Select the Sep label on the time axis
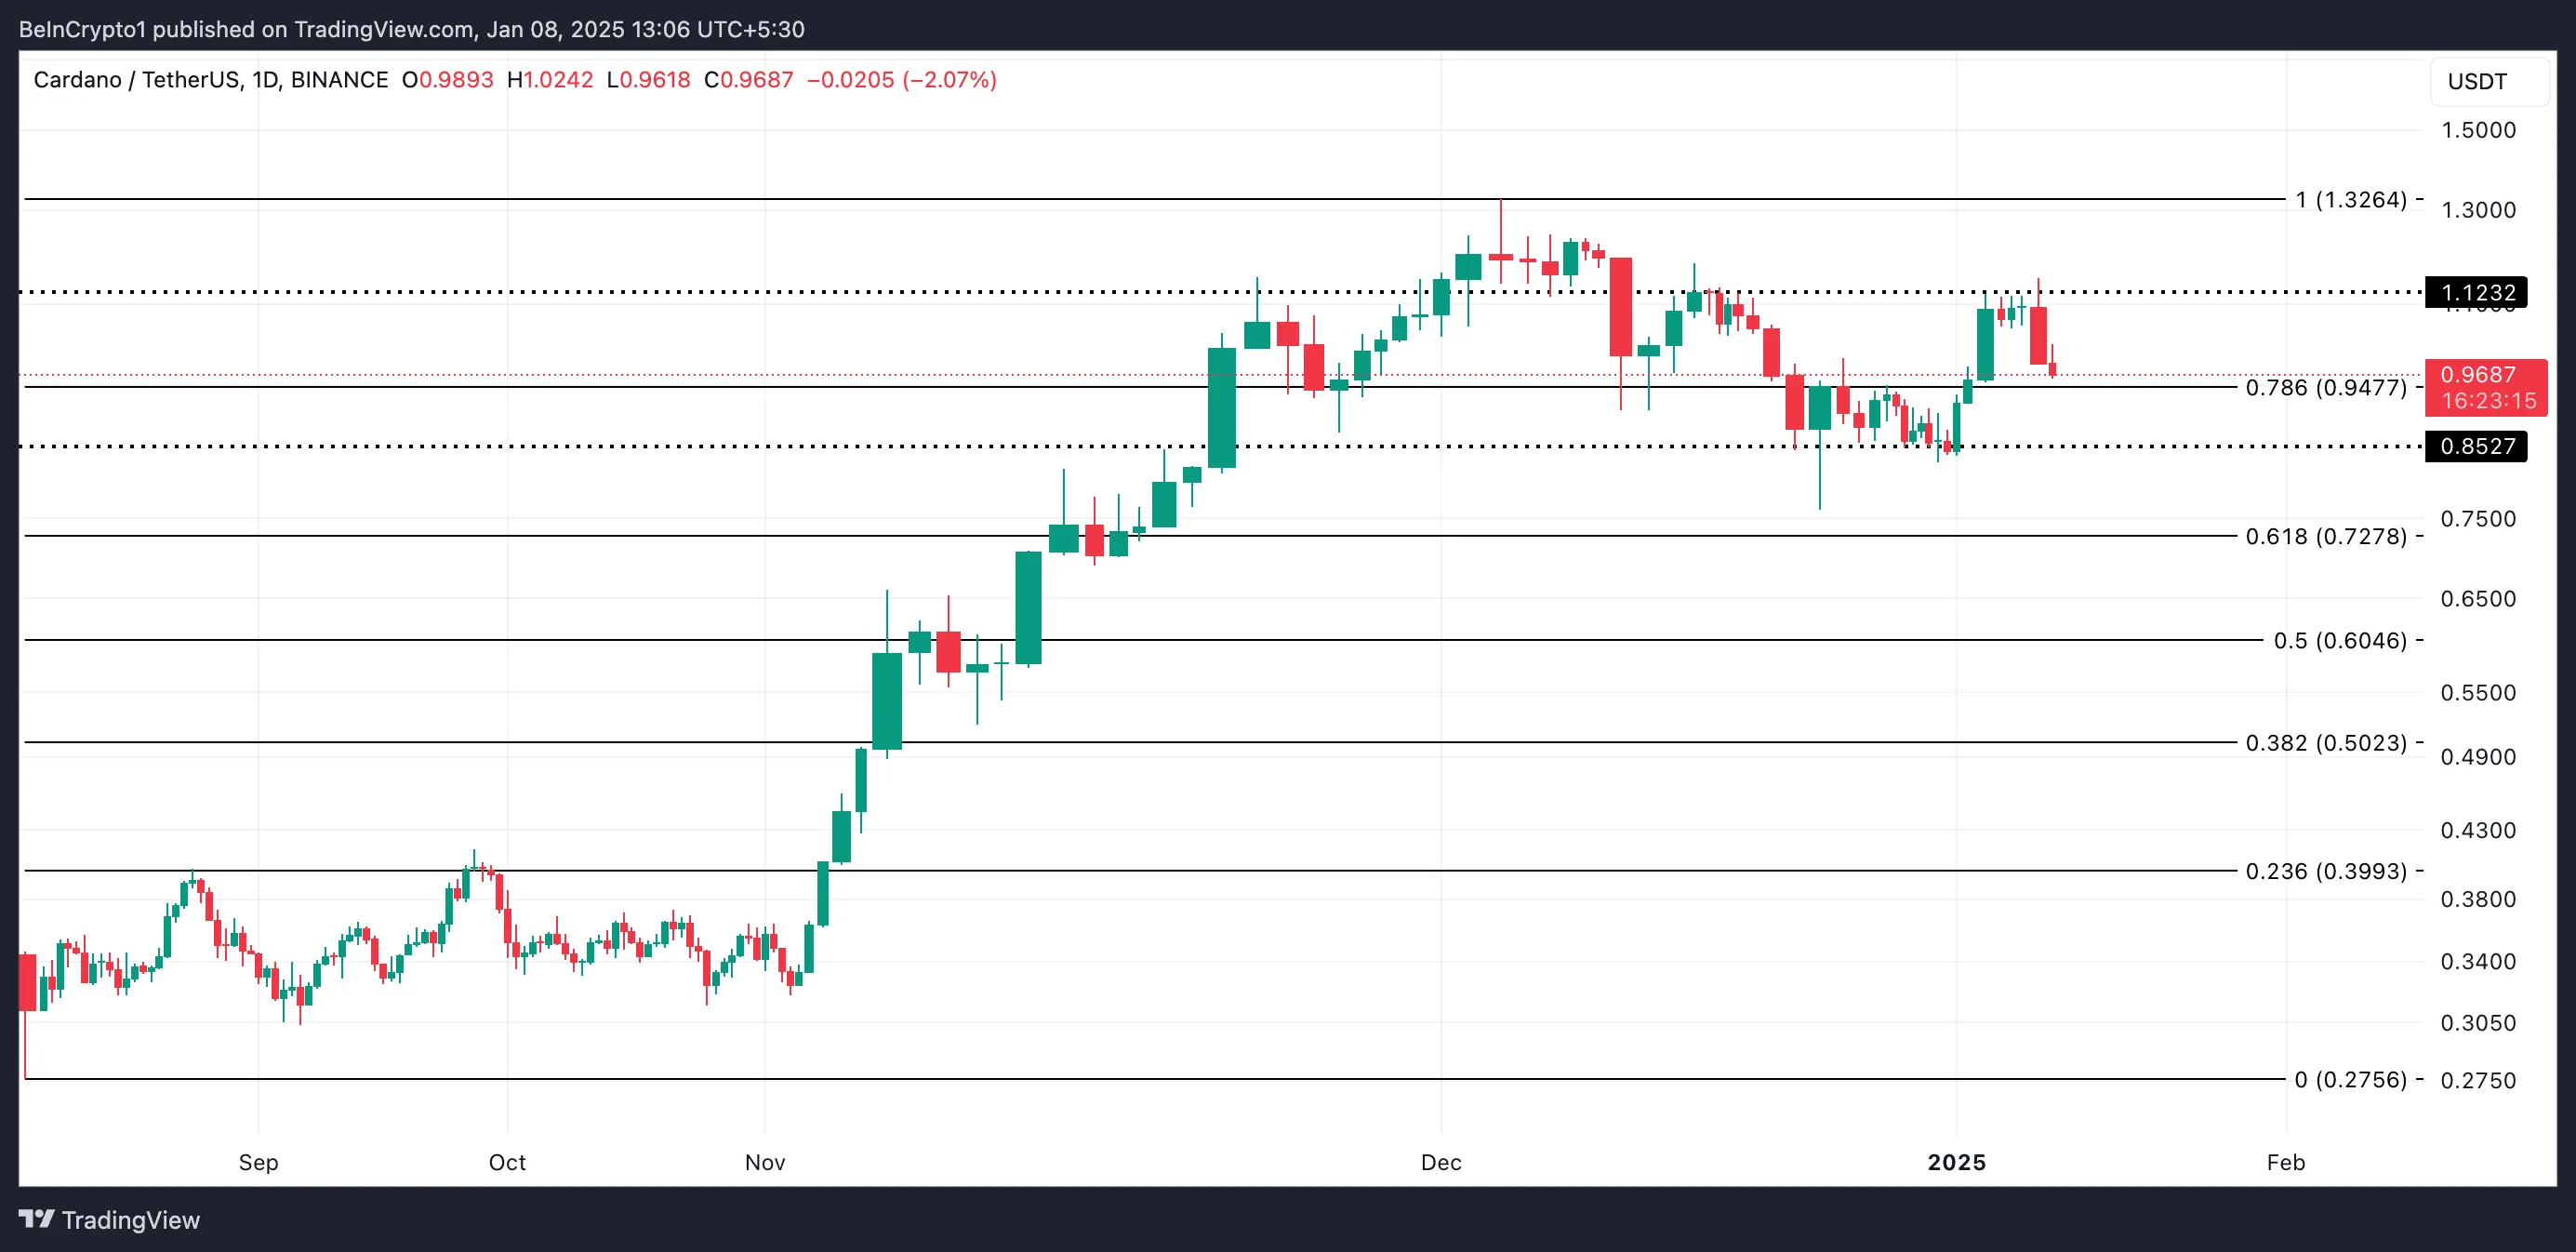 [x=258, y=1162]
